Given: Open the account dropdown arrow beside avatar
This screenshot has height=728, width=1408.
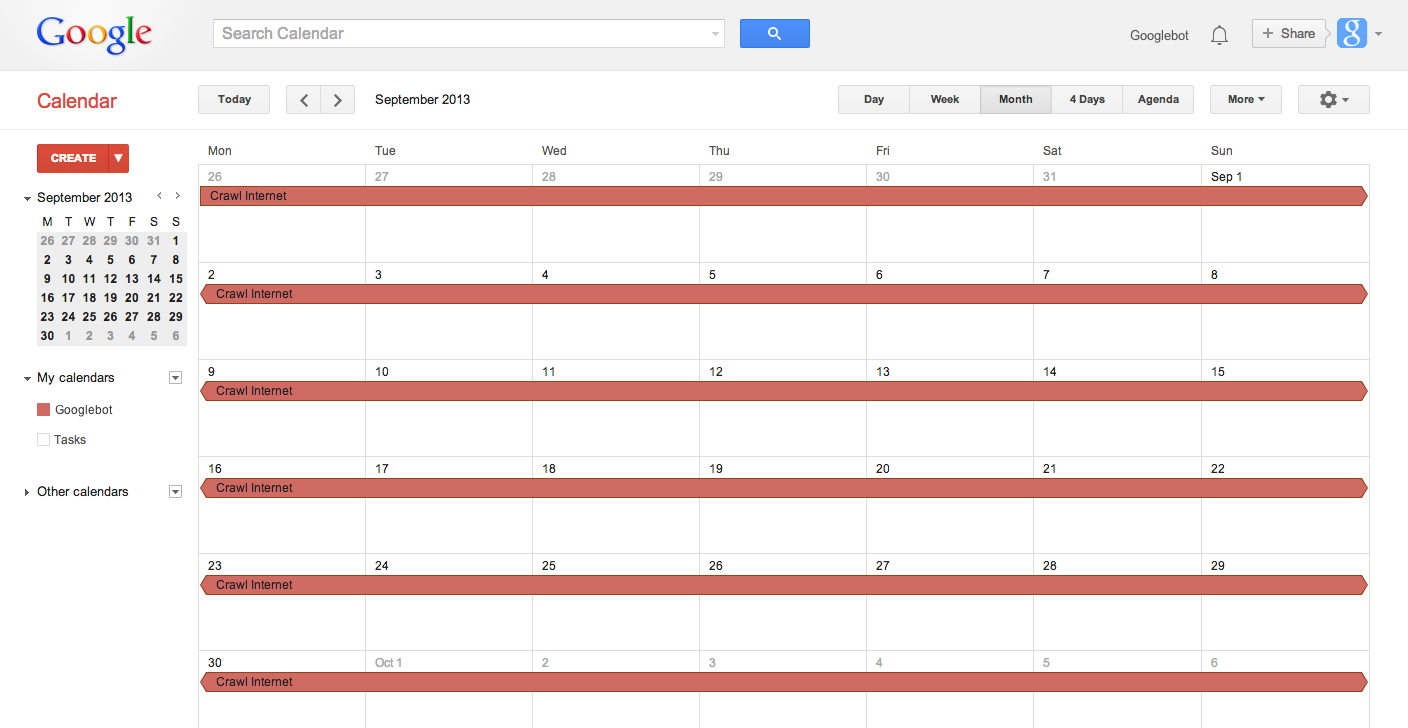Looking at the screenshot, I should pyautogui.click(x=1378, y=34).
